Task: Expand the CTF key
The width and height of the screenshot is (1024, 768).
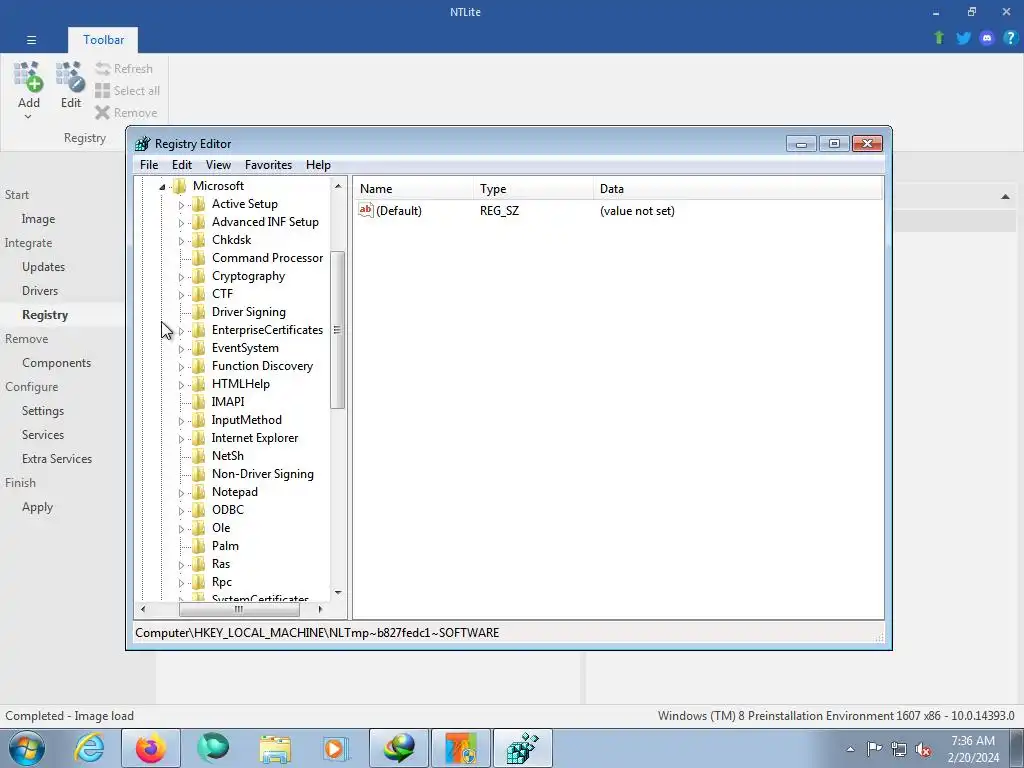Action: coord(181,295)
